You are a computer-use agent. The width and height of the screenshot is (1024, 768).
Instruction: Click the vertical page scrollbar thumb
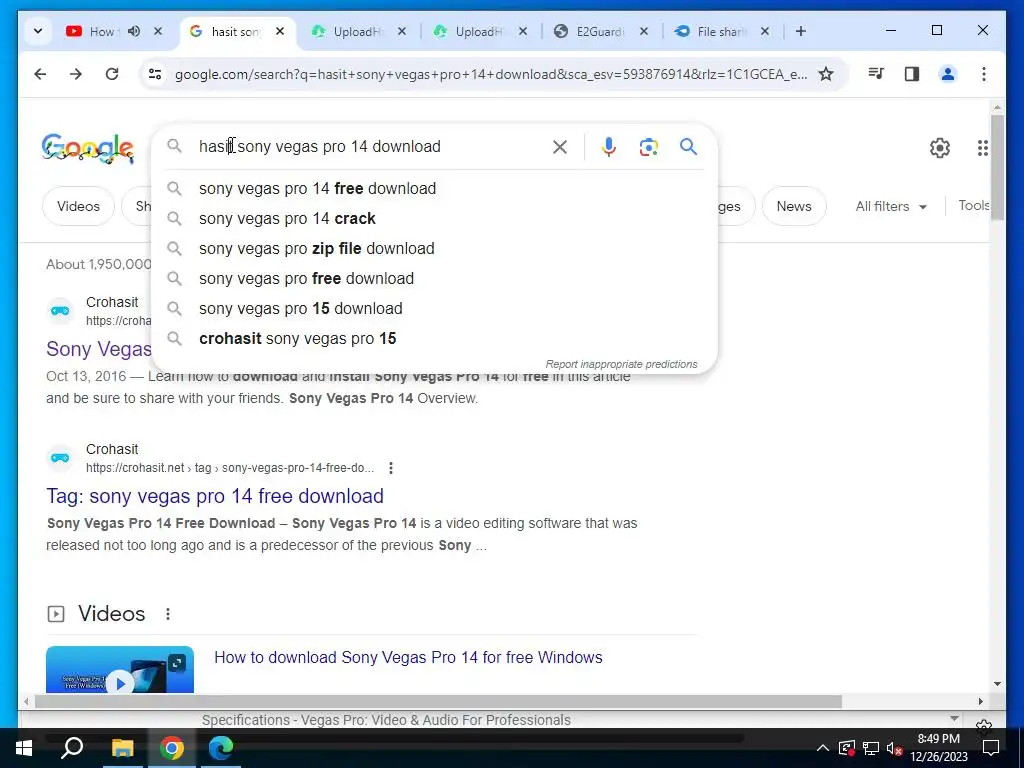tap(997, 168)
